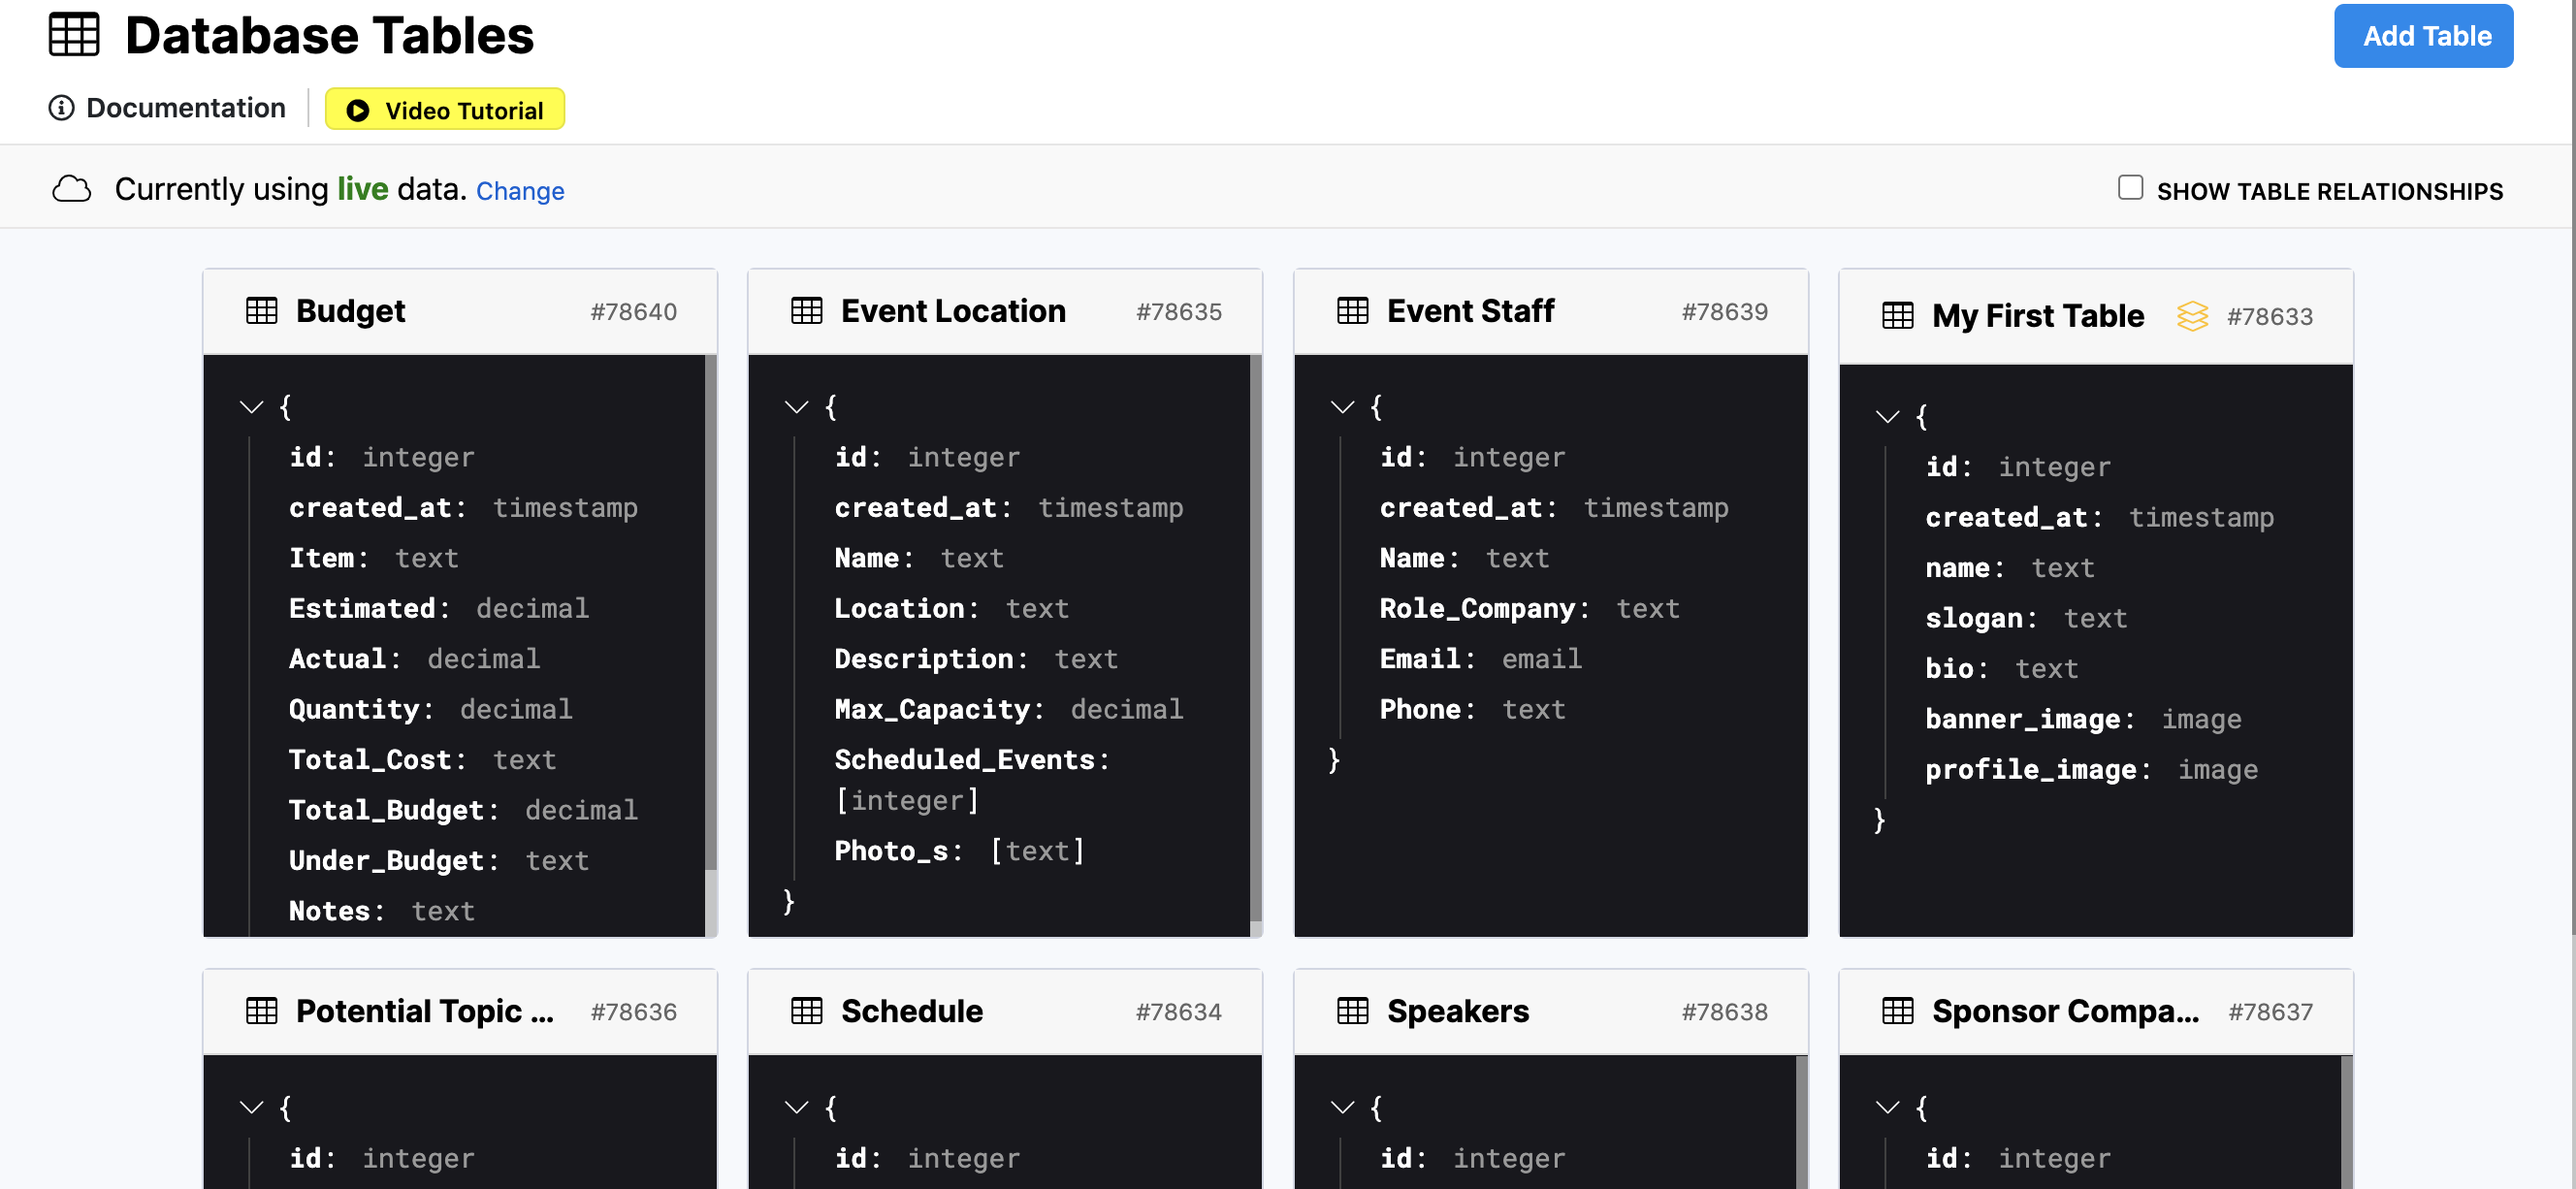The width and height of the screenshot is (2576, 1189).
Task: Click the Documentation info icon
Action: [61, 108]
